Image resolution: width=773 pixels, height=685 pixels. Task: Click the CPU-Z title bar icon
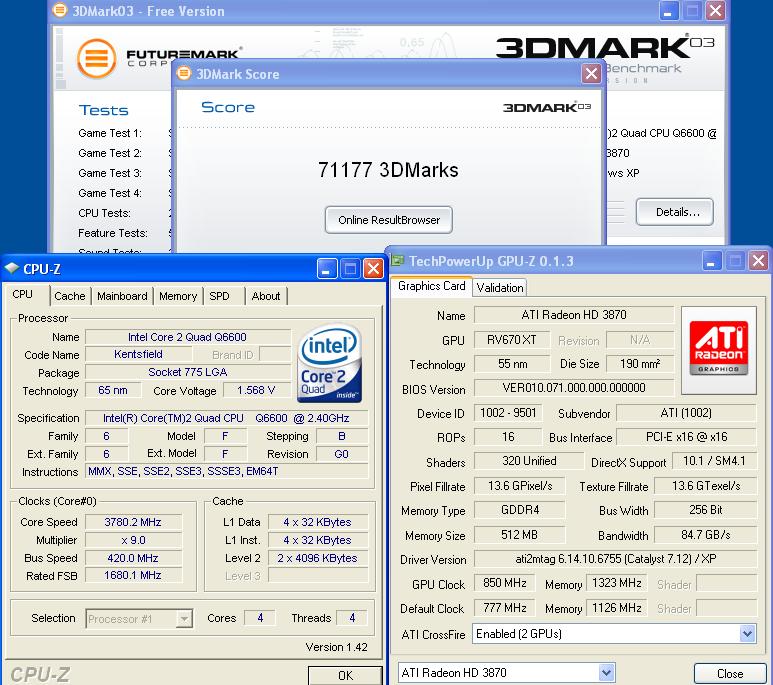point(11,268)
